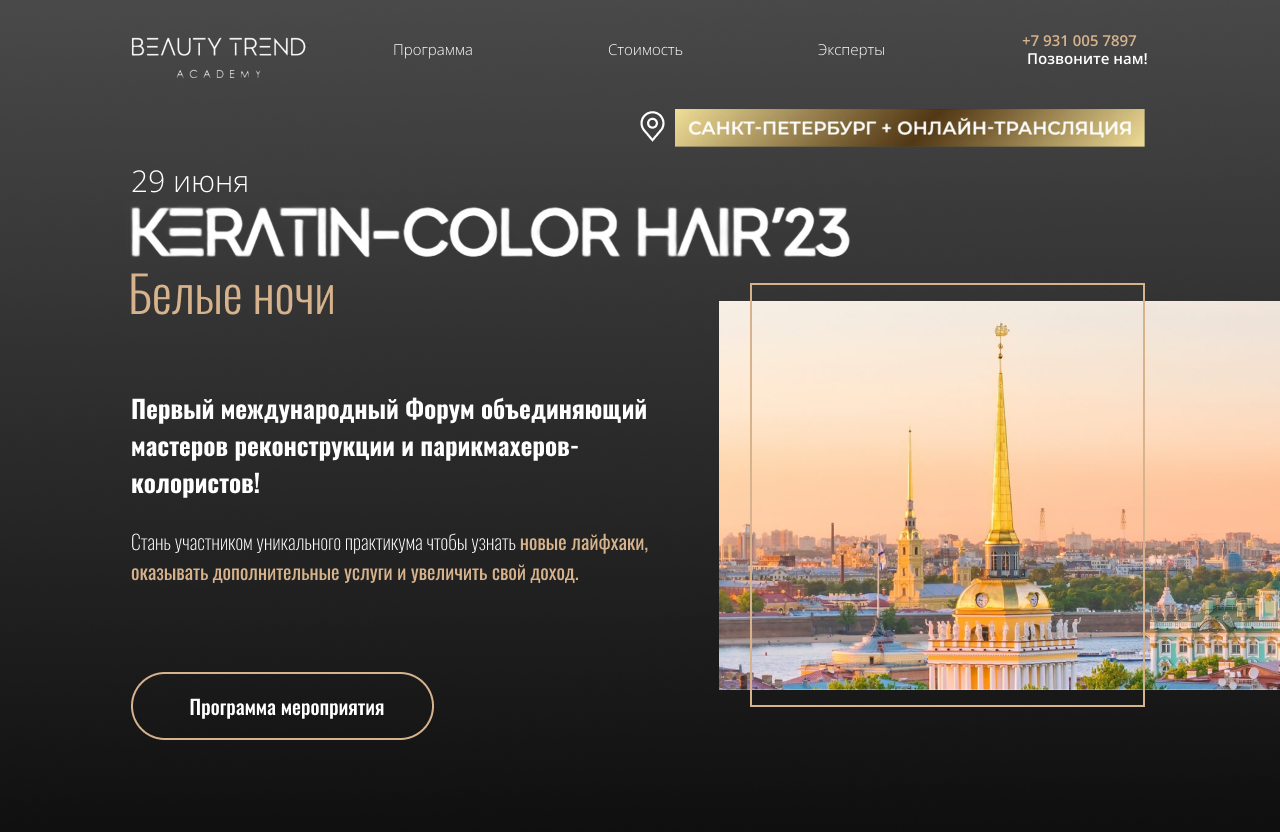1280x832 pixels.
Task: Click the 29 июня date text
Action: click(190, 181)
